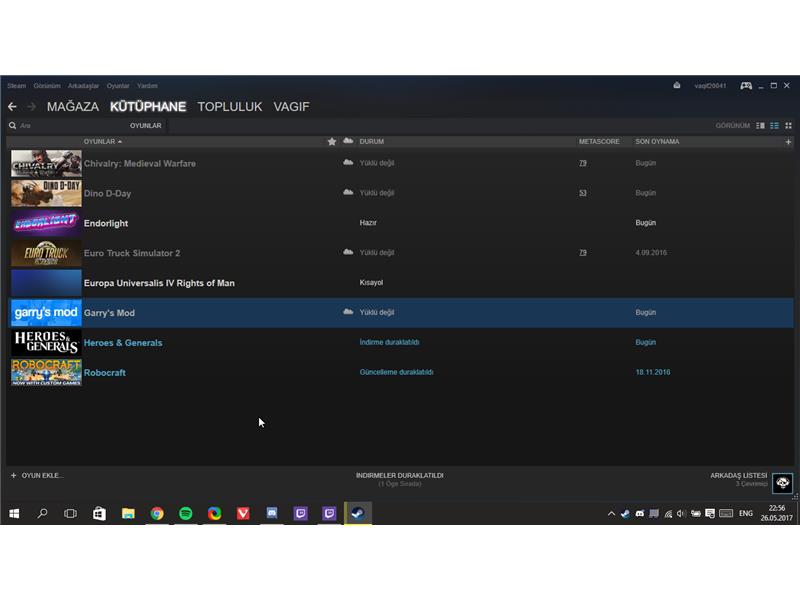This screenshot has height=600, width=800.
Task: Select Robocraft game
Action: pyautogui.click(x=400, y=372)
